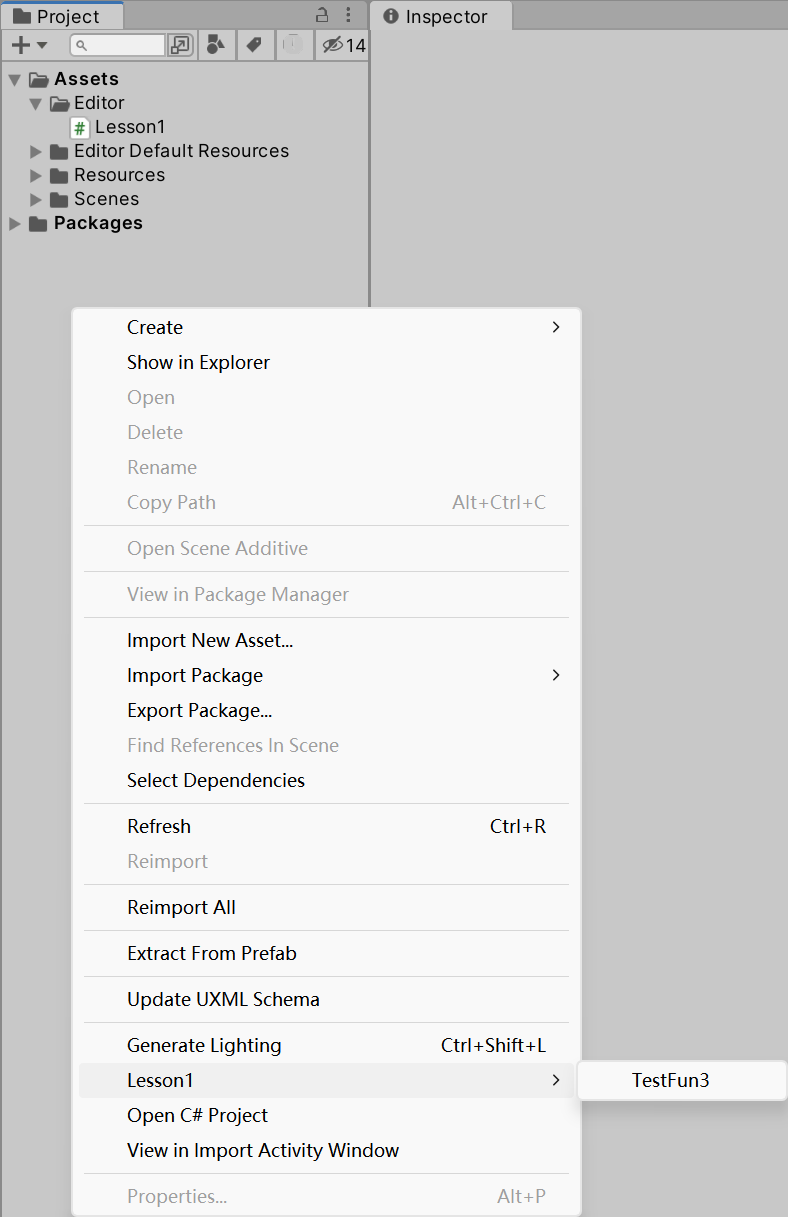Click the Editor open folder icon
Viewport: 788px width, 1217px height.
tap(60, 104)
